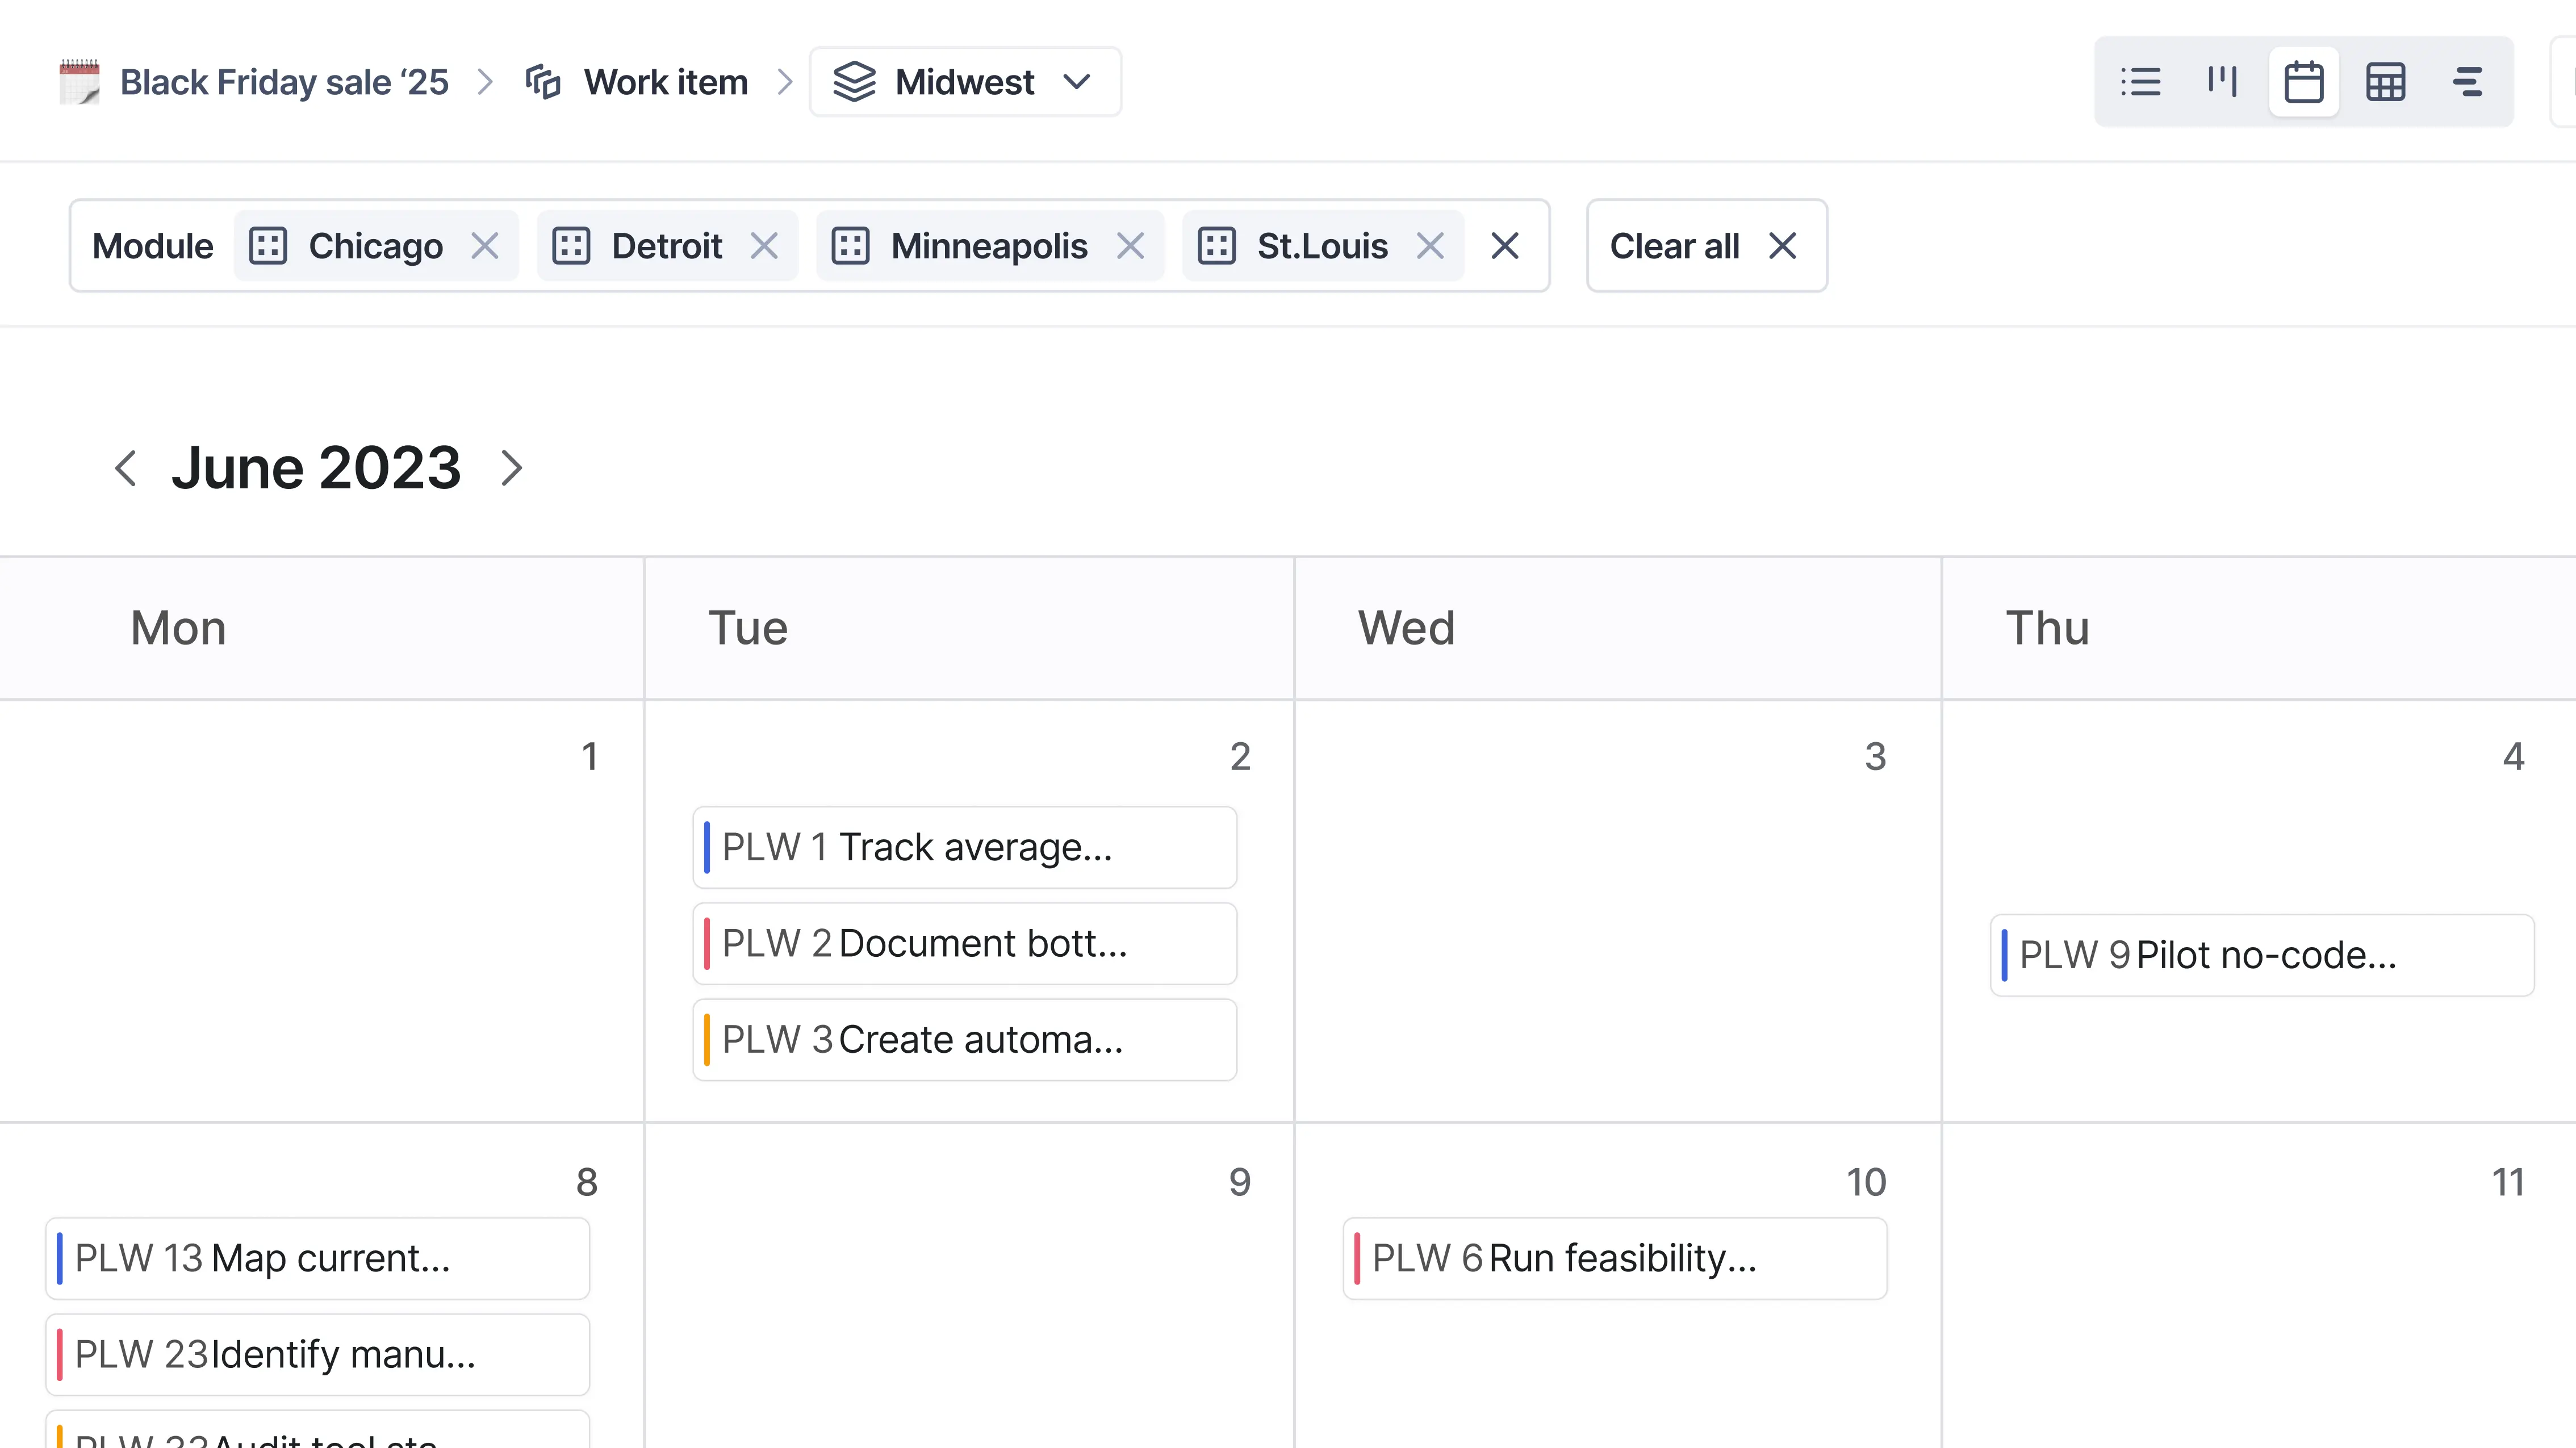Open work item PLW 9 Pilot no-code
Image resolution: width=2576 pixels, height=1448 pixels.
click(2260, 954)
